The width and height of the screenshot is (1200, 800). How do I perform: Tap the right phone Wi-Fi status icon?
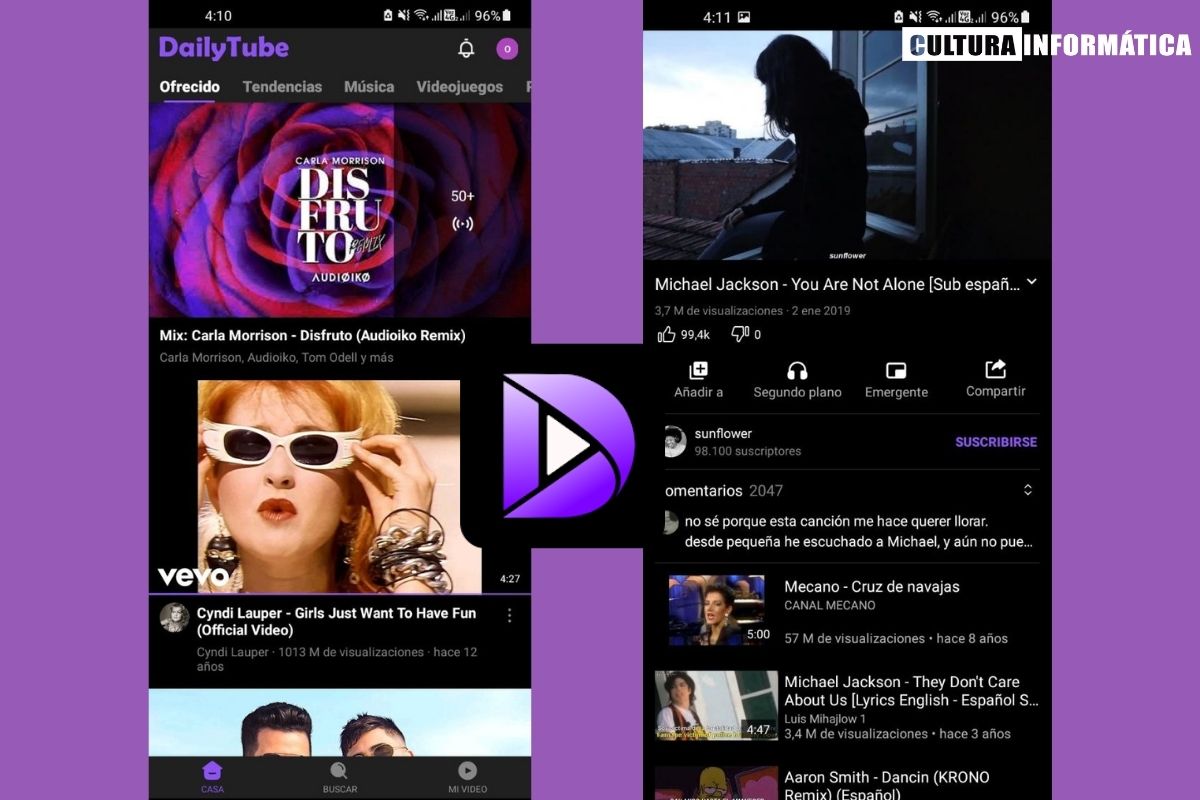932,16
